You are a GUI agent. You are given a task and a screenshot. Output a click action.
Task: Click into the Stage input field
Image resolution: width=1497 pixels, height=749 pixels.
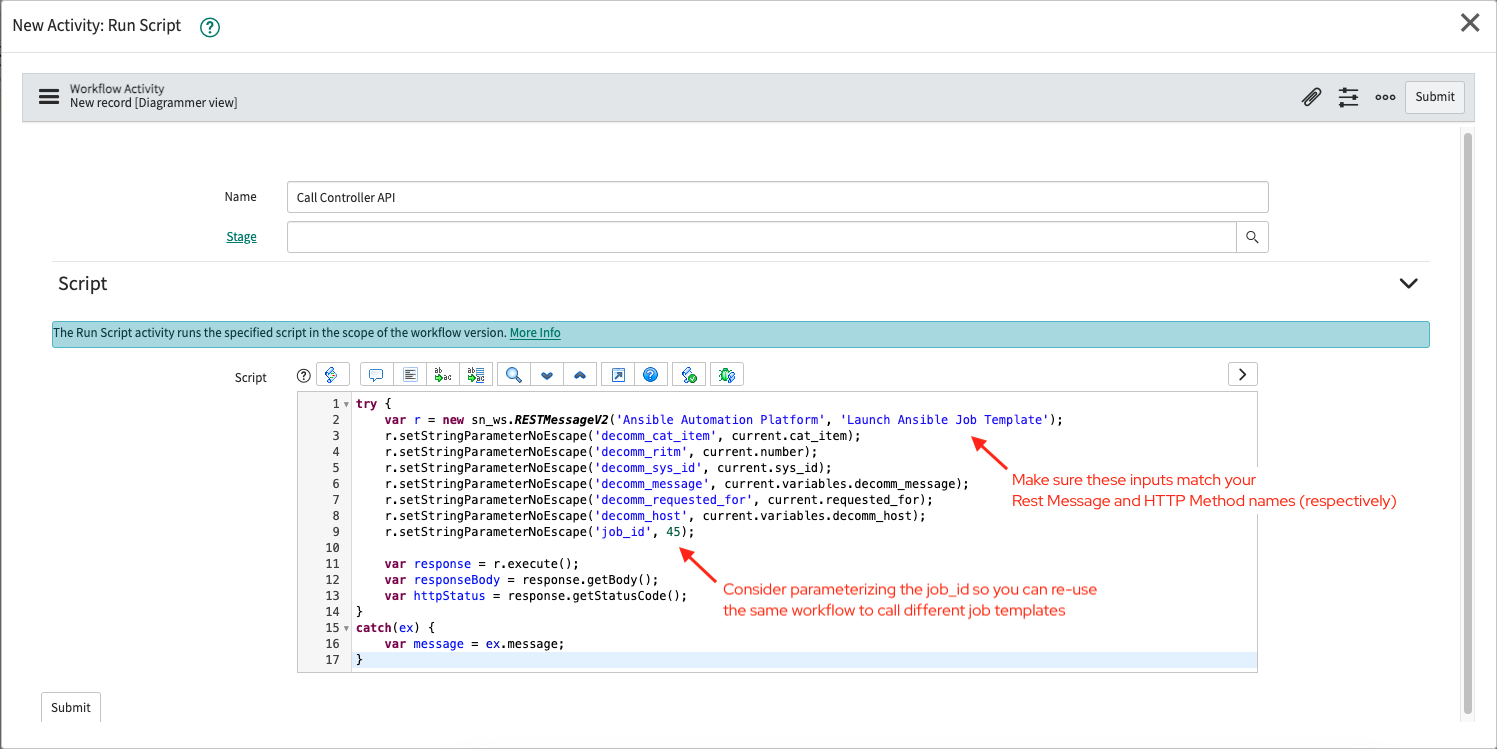tap(761, 237)
